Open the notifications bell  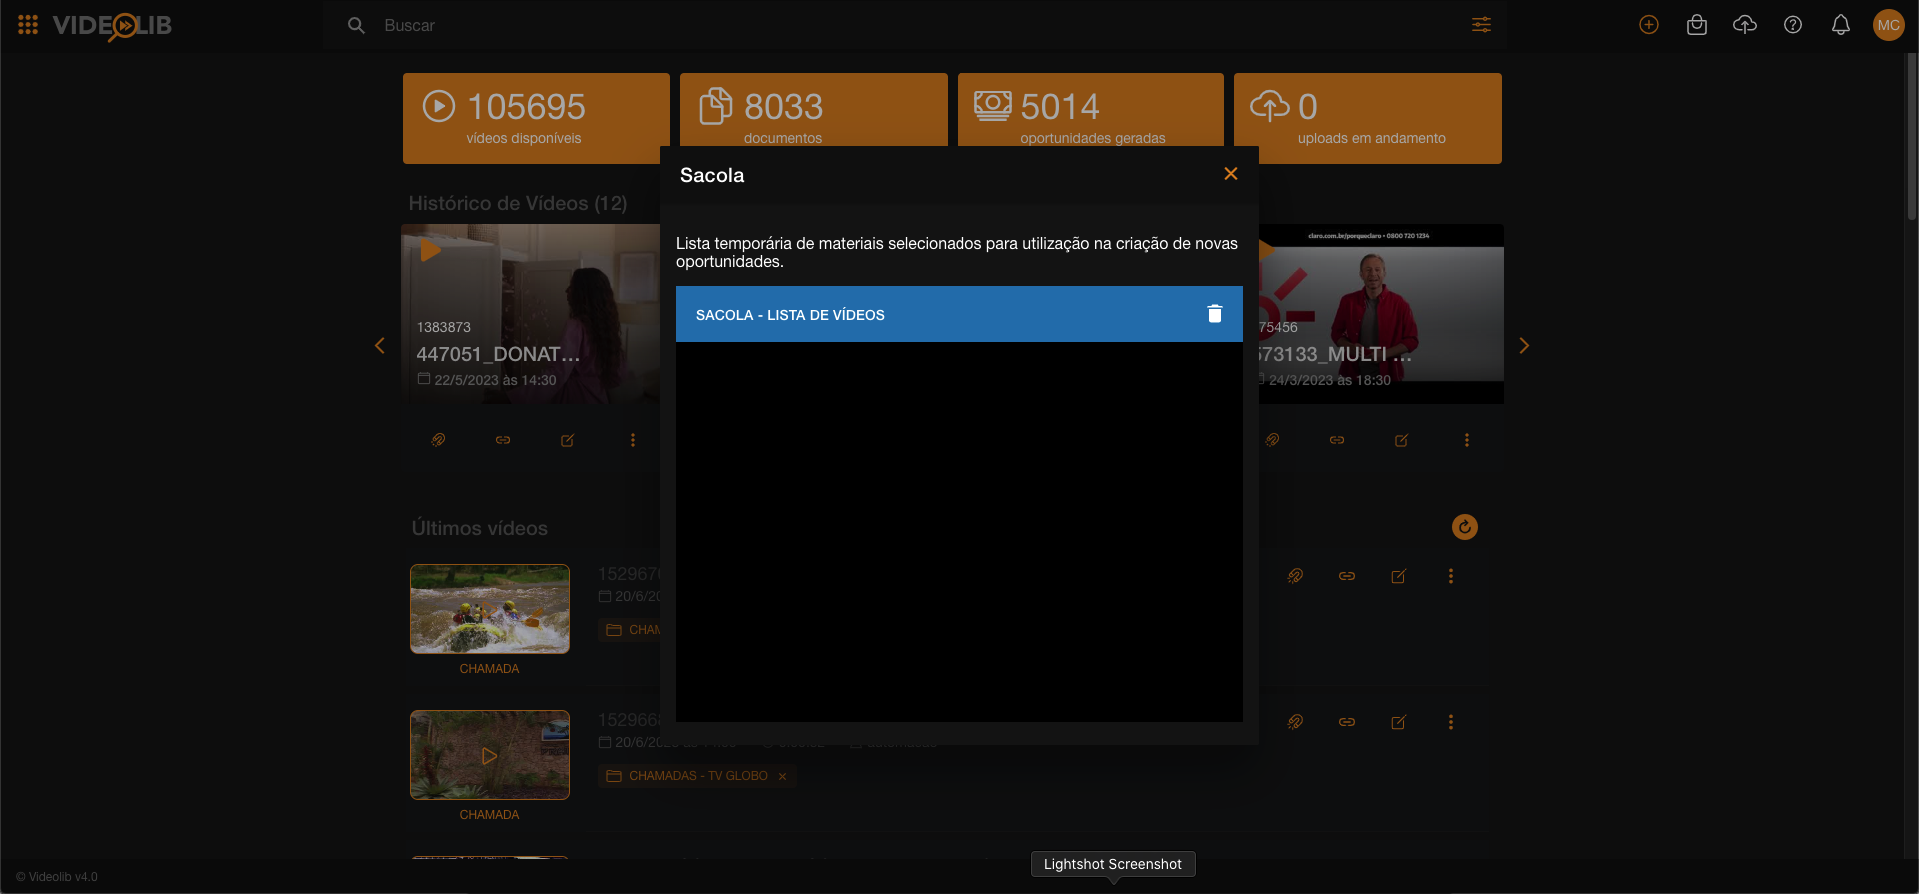(1841, 25)
